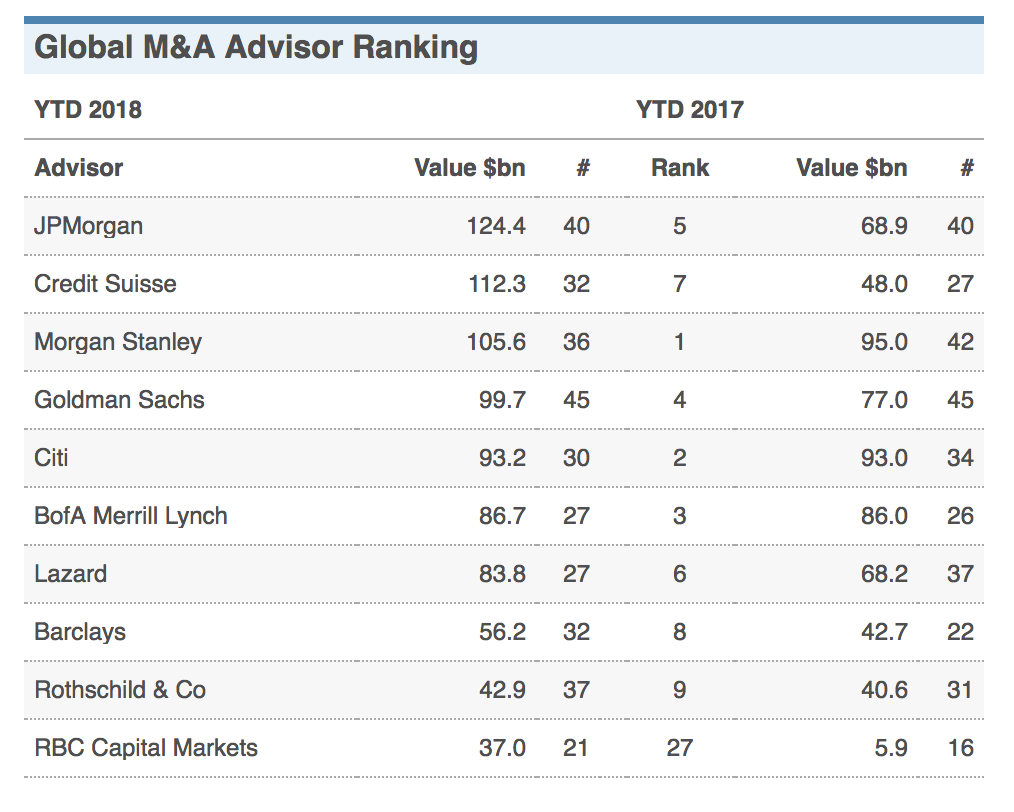Image resolution: width=1014 pixels, height=812 pixels.
Task: Click the BofA Merrill Lynch name
Action: click(x=131, y=516)
